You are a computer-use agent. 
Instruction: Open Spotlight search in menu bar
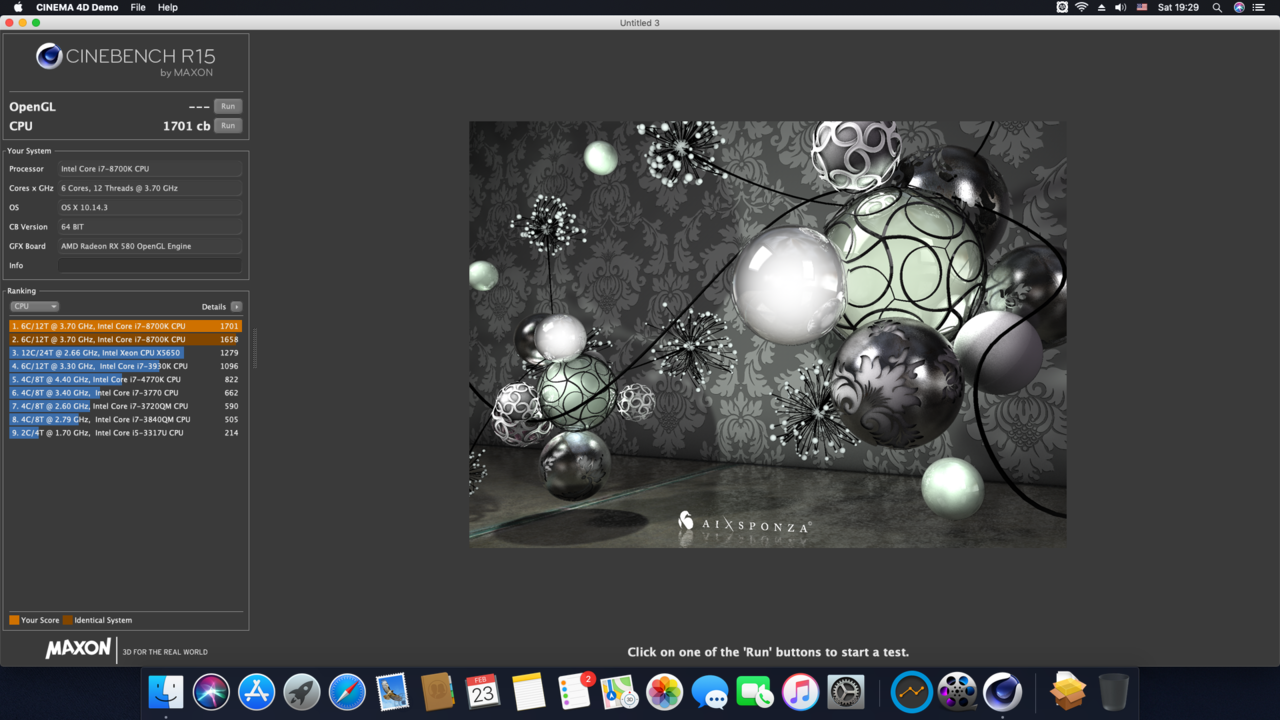pos(1217,7)
